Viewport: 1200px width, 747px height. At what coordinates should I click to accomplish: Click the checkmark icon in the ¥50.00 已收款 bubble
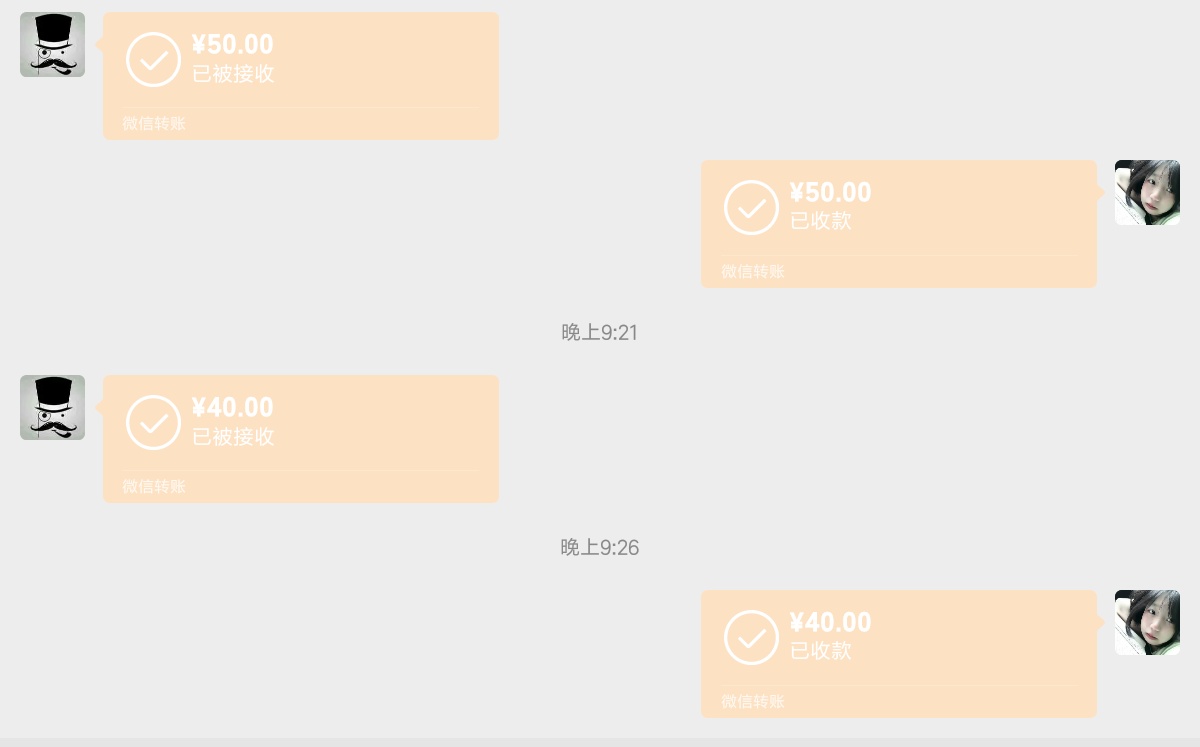(751, 207)
